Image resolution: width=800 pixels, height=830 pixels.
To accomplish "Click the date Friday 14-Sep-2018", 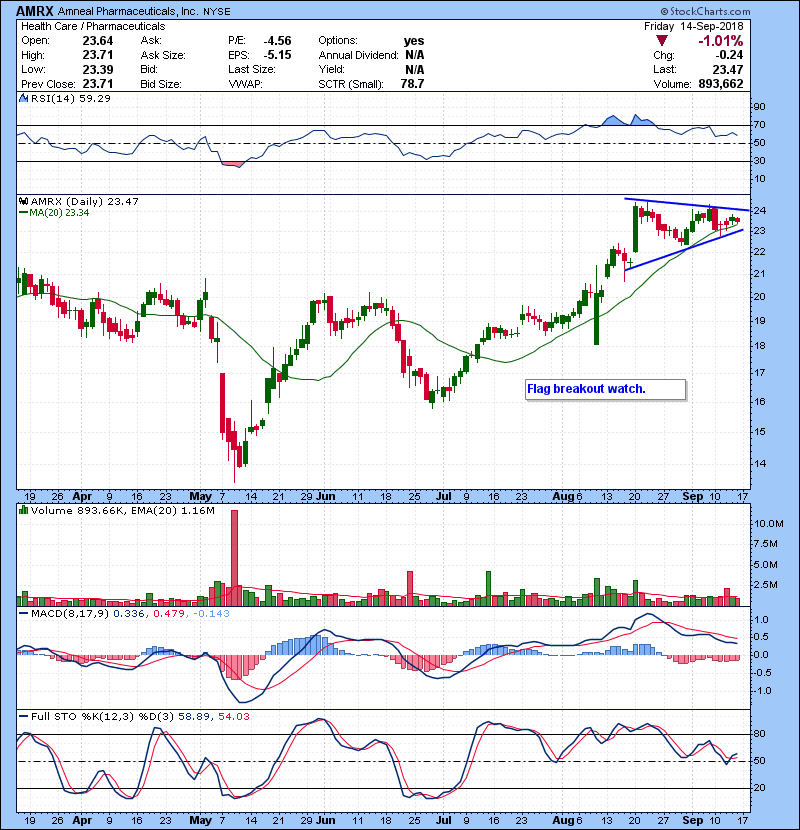I will [694, 26].
